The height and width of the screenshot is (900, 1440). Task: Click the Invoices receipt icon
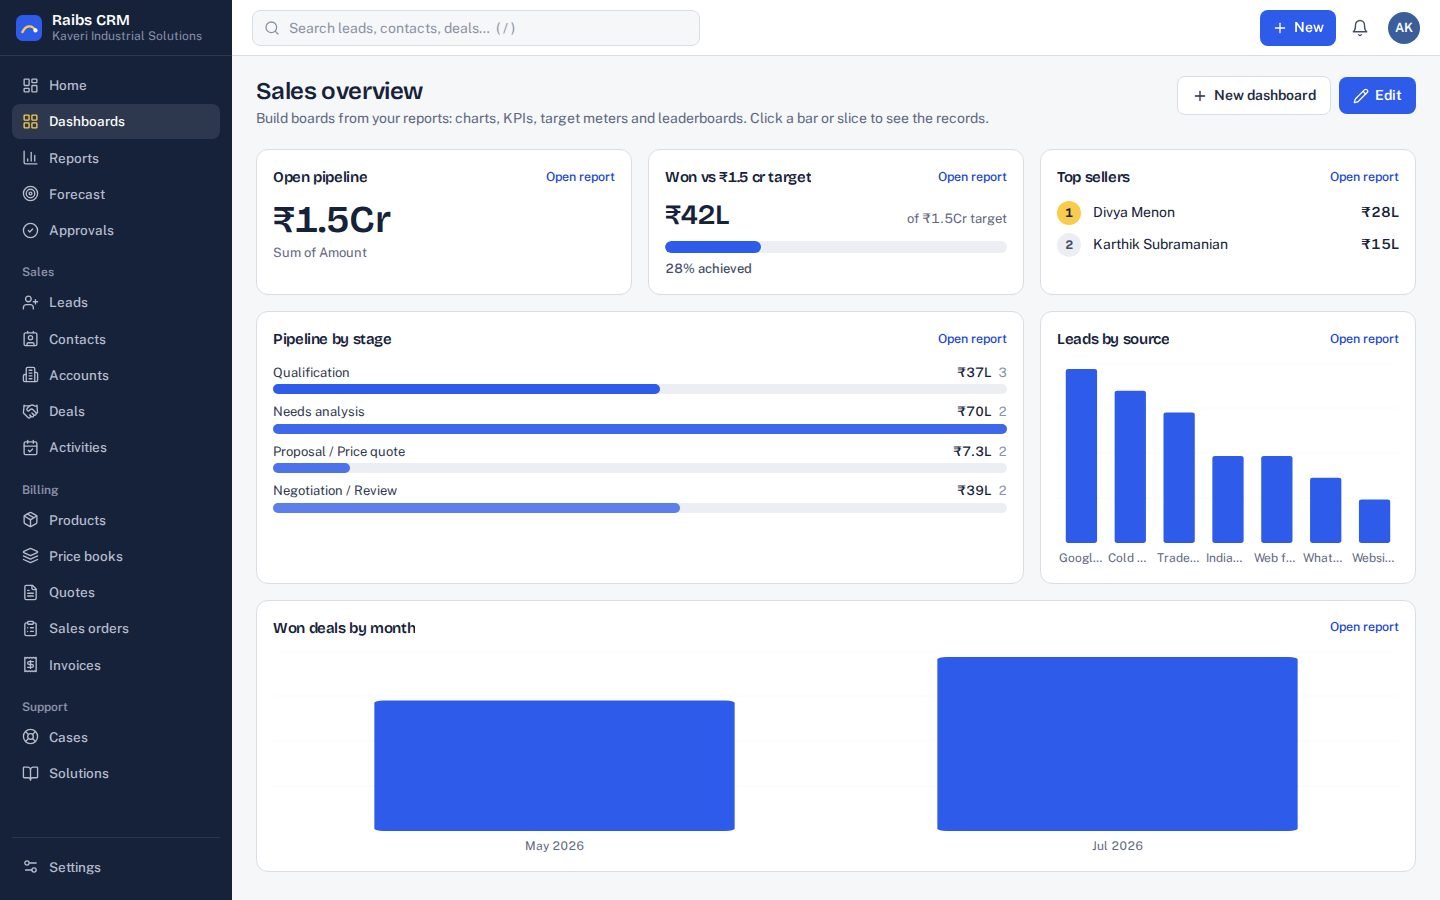click(31, 665)
